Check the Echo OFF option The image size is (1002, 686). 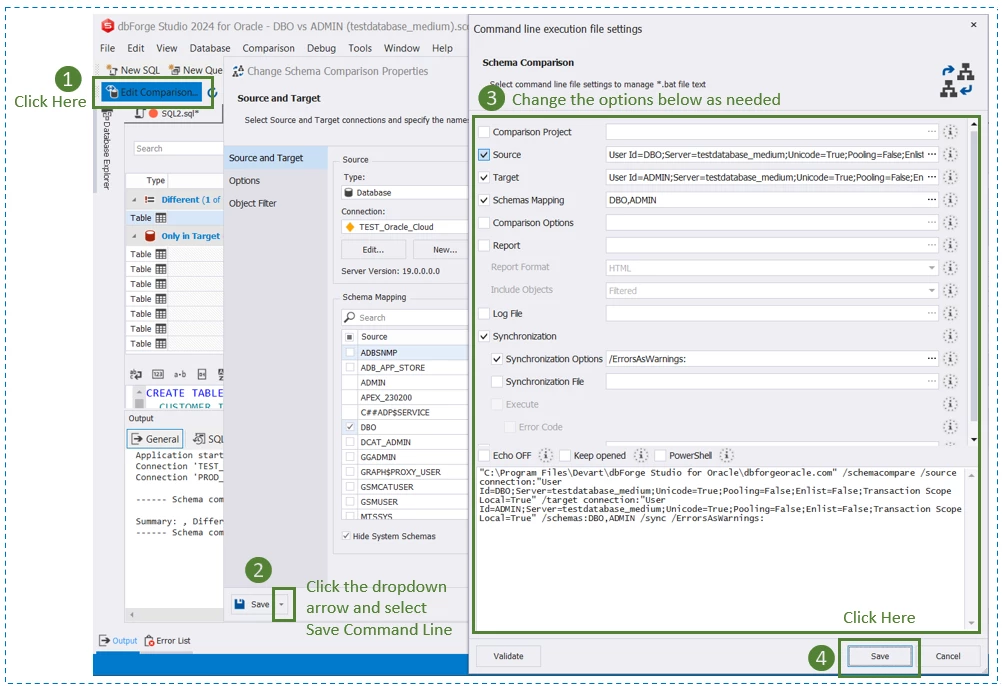pos(484,455)
